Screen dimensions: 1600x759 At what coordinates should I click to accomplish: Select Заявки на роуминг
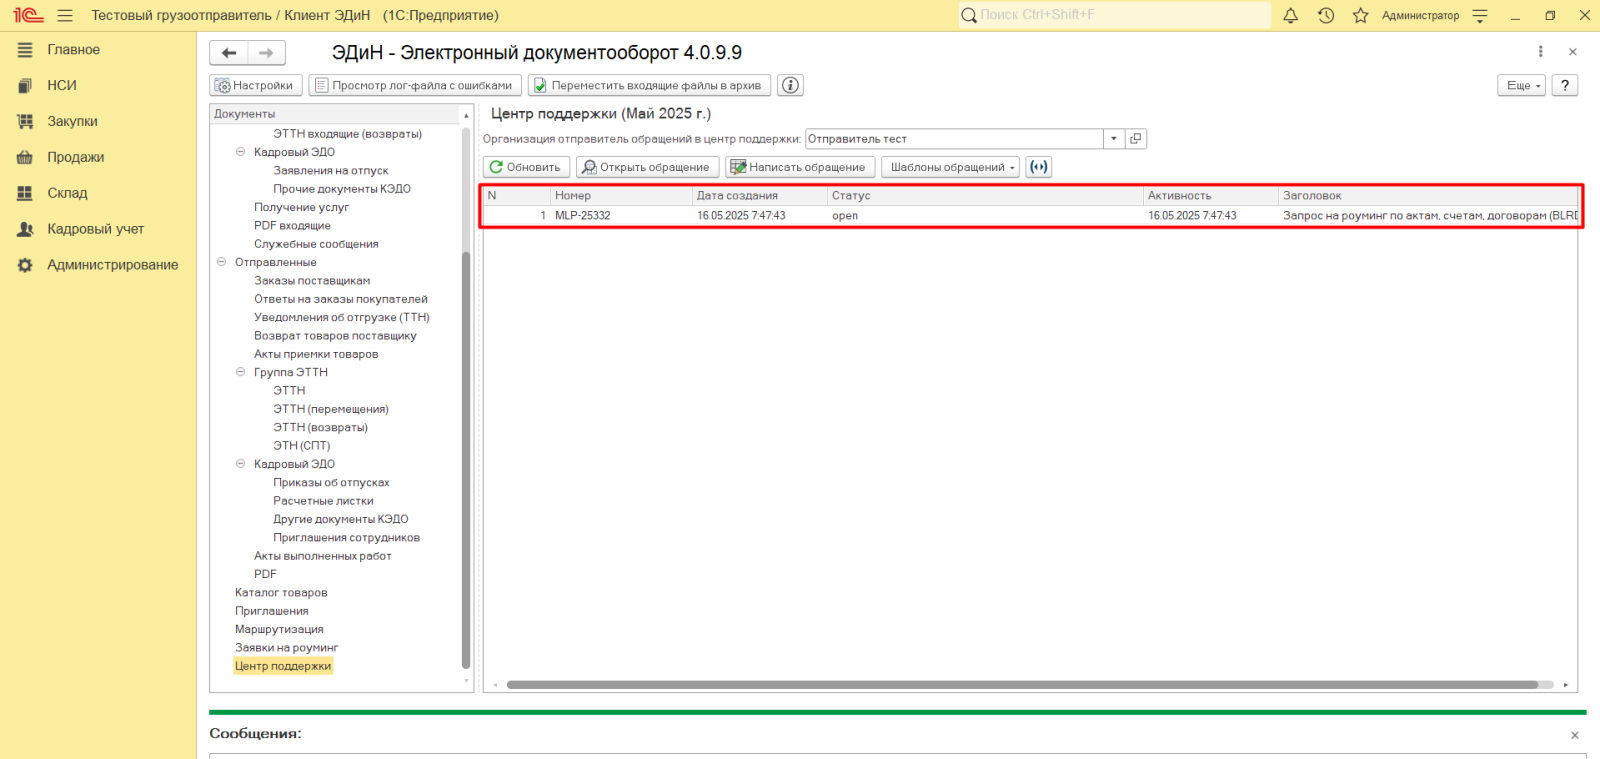pos(286,648)
